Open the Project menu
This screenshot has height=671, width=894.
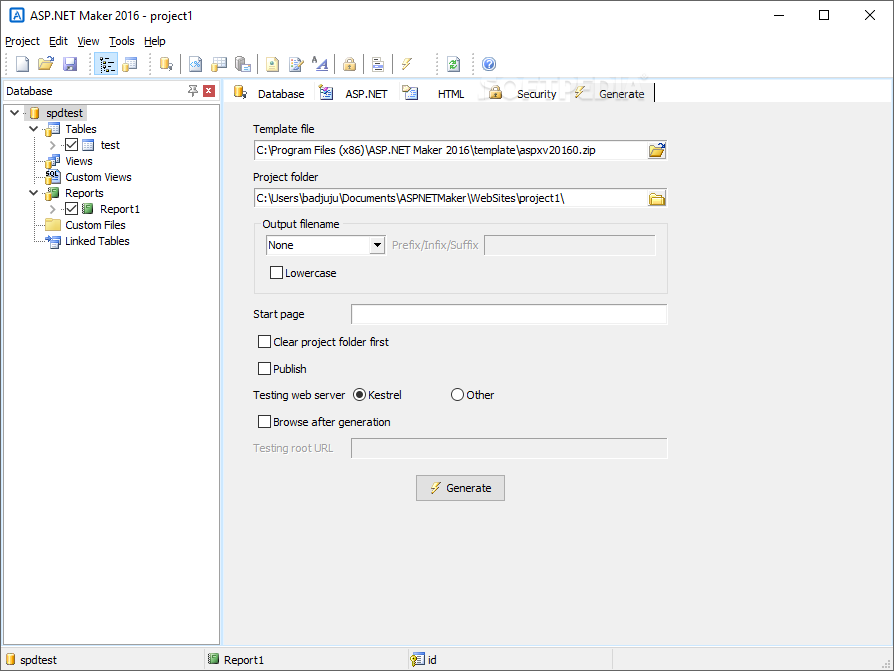[22, 41]
